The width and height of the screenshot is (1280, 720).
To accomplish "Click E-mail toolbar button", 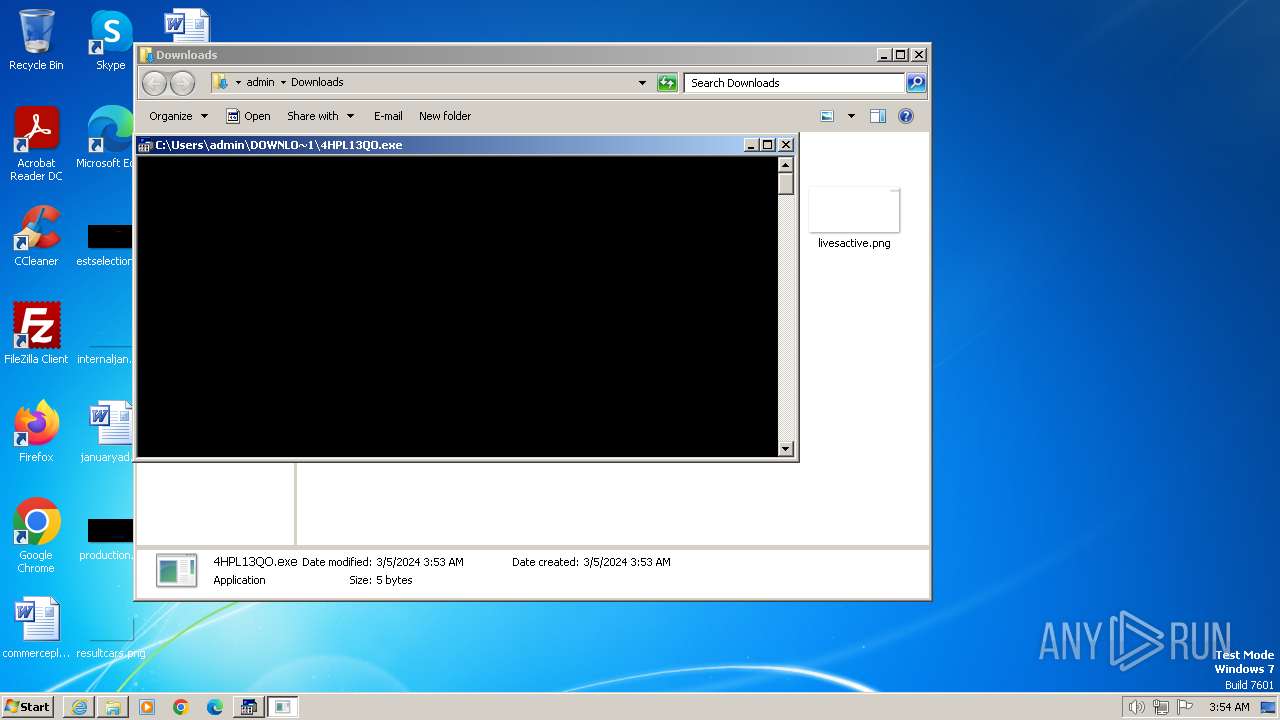I will 388,116.
